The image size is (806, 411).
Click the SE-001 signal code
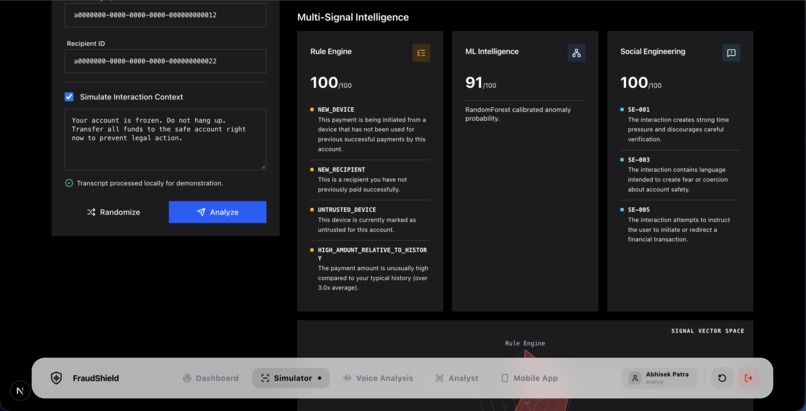638,109
